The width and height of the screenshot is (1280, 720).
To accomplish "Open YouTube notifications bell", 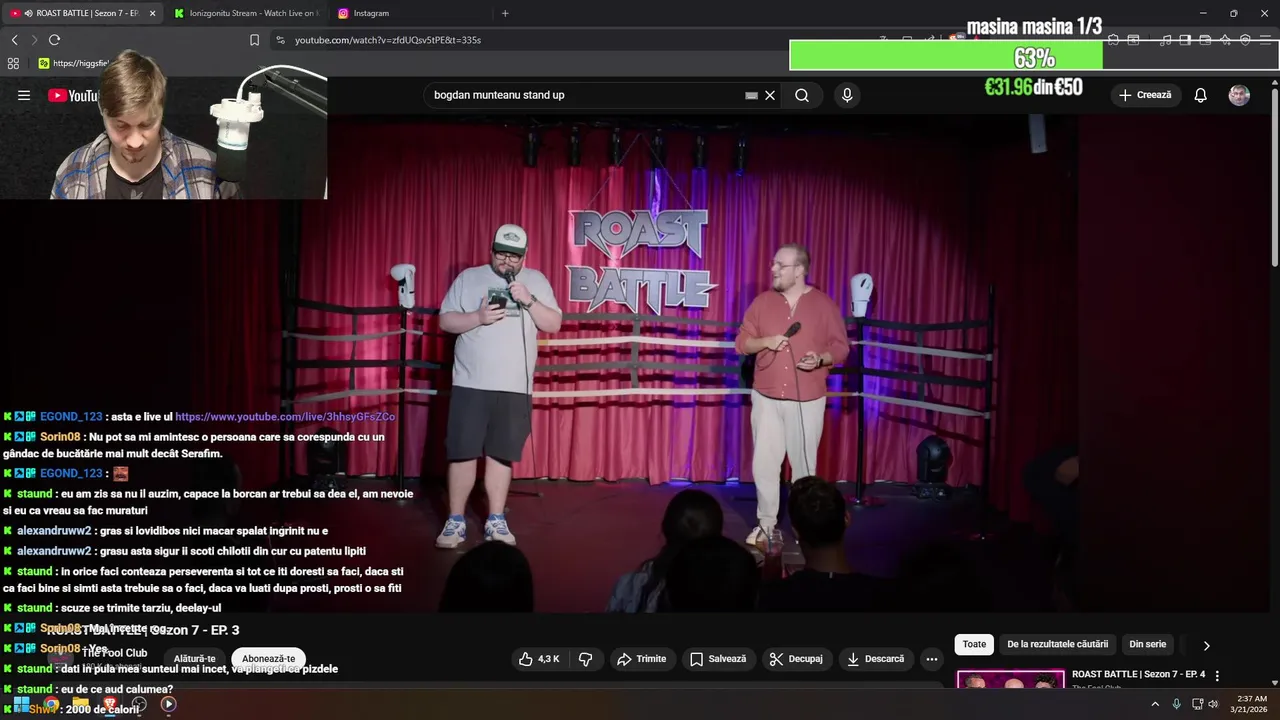I will click(1200, 95).
